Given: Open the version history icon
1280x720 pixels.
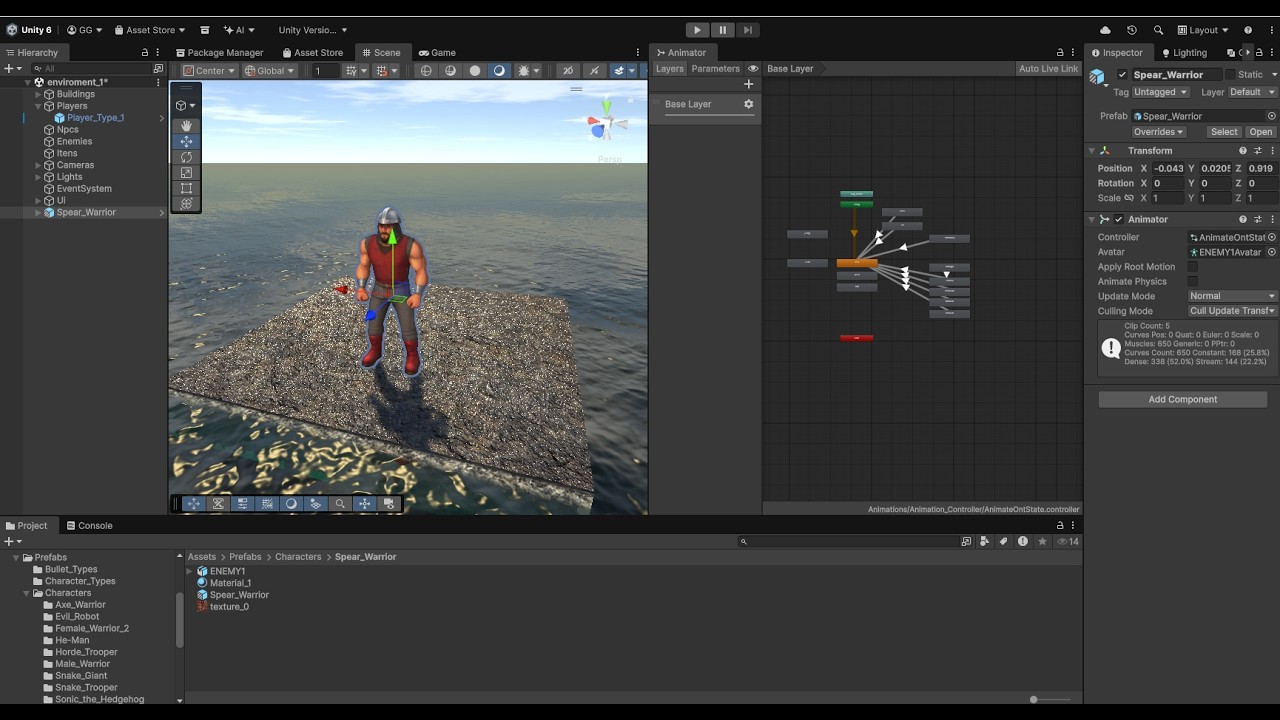Looking at the screenshot, I should 1132,30.
